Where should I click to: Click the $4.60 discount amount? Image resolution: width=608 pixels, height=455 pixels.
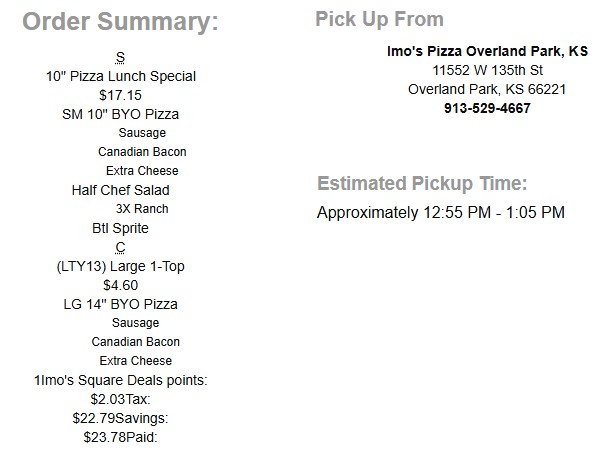point(120,285)
